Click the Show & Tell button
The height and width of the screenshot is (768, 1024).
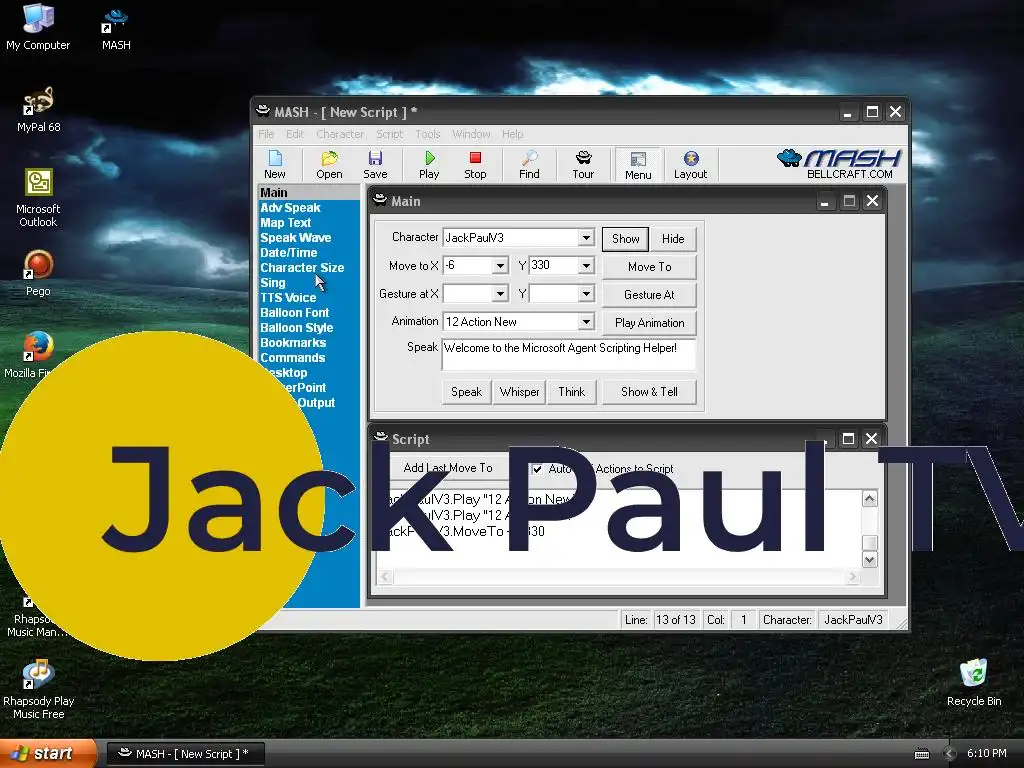[x=649, y=392]
